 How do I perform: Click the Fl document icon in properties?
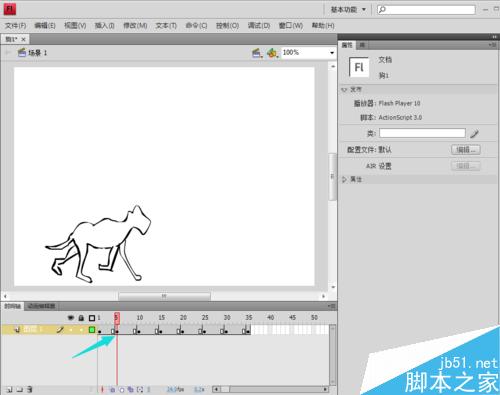tap(359, 67)
